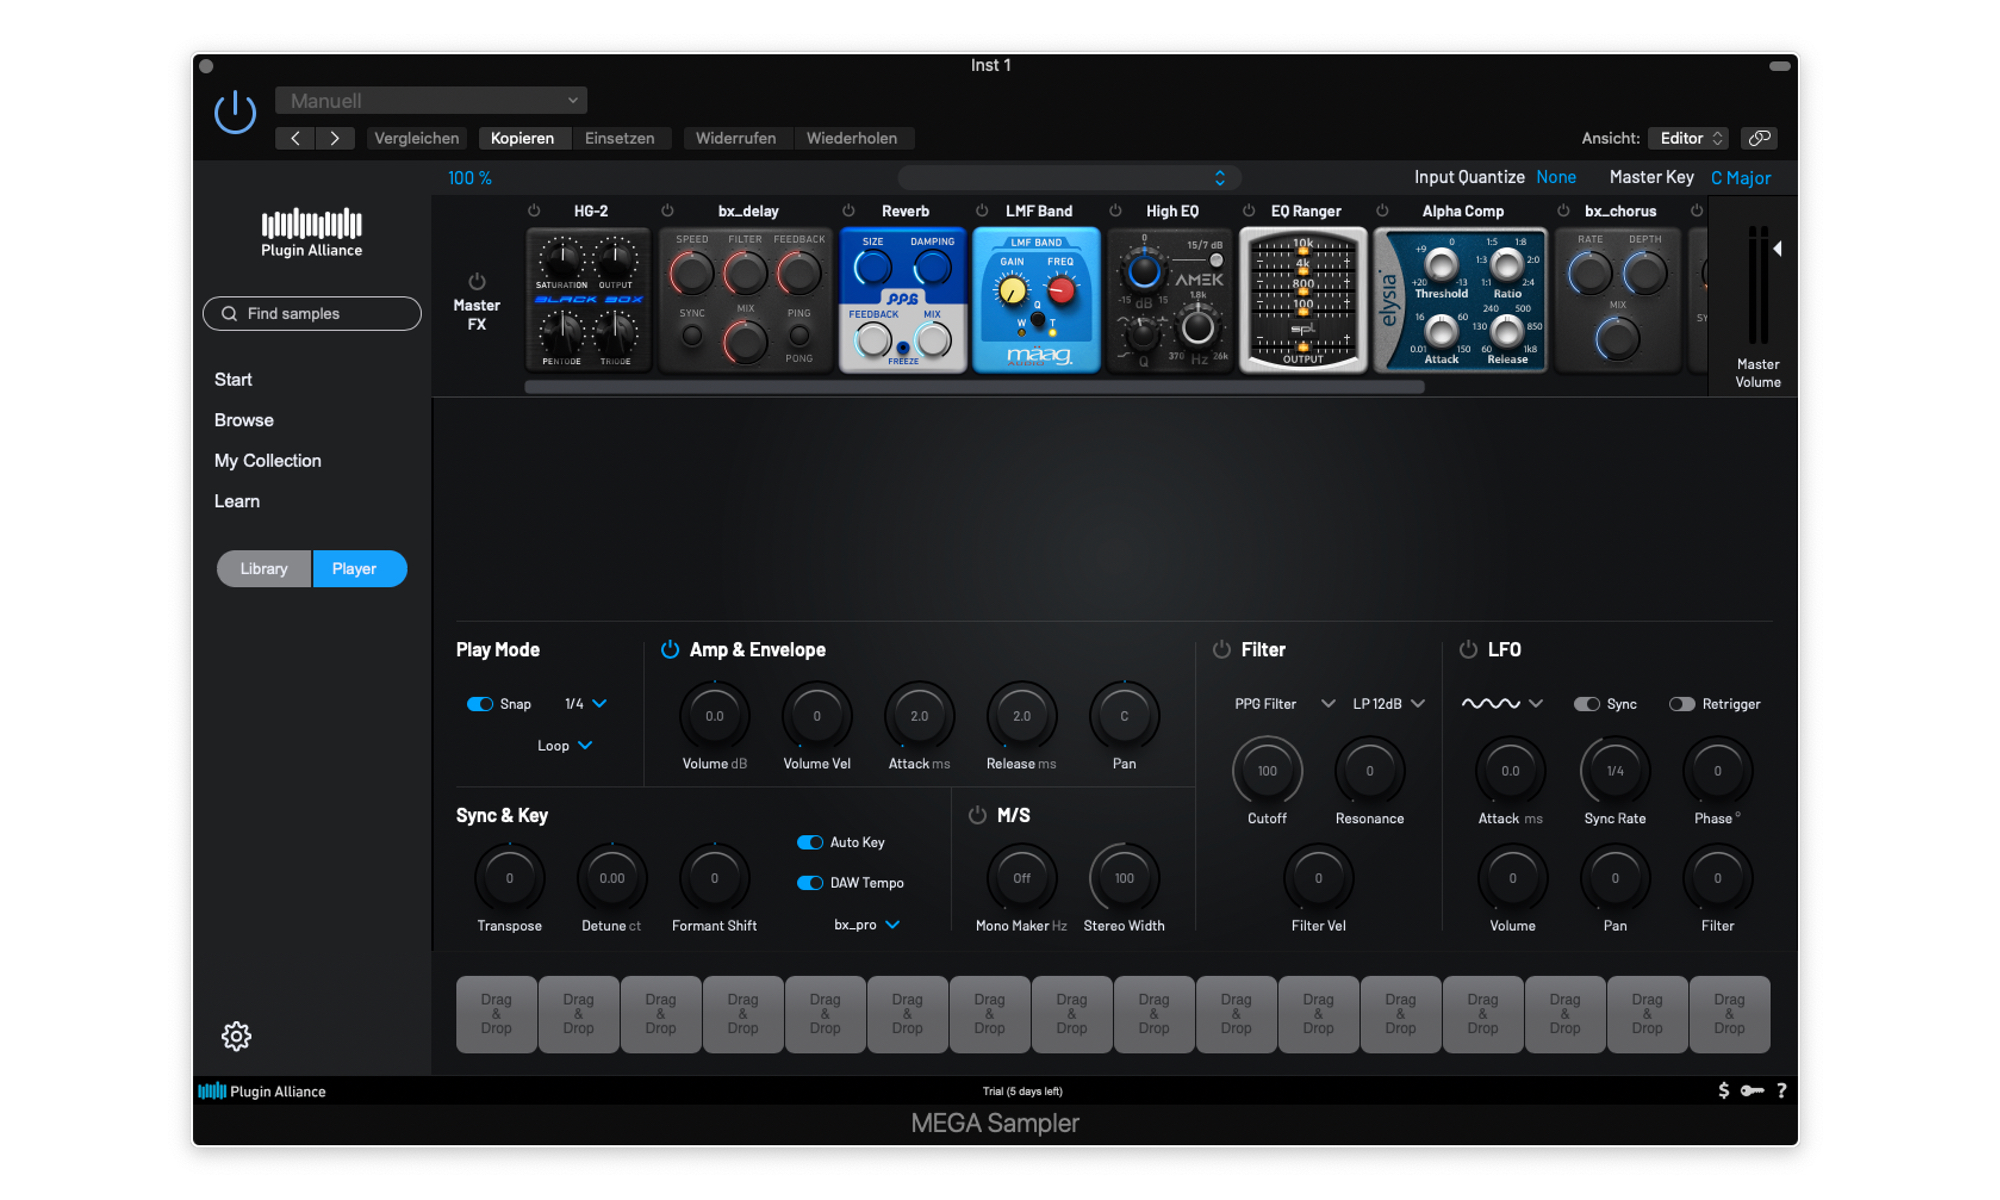
Task: Open Maag LMF Band effect thumbnail
Action: [x=1036, y=300]
